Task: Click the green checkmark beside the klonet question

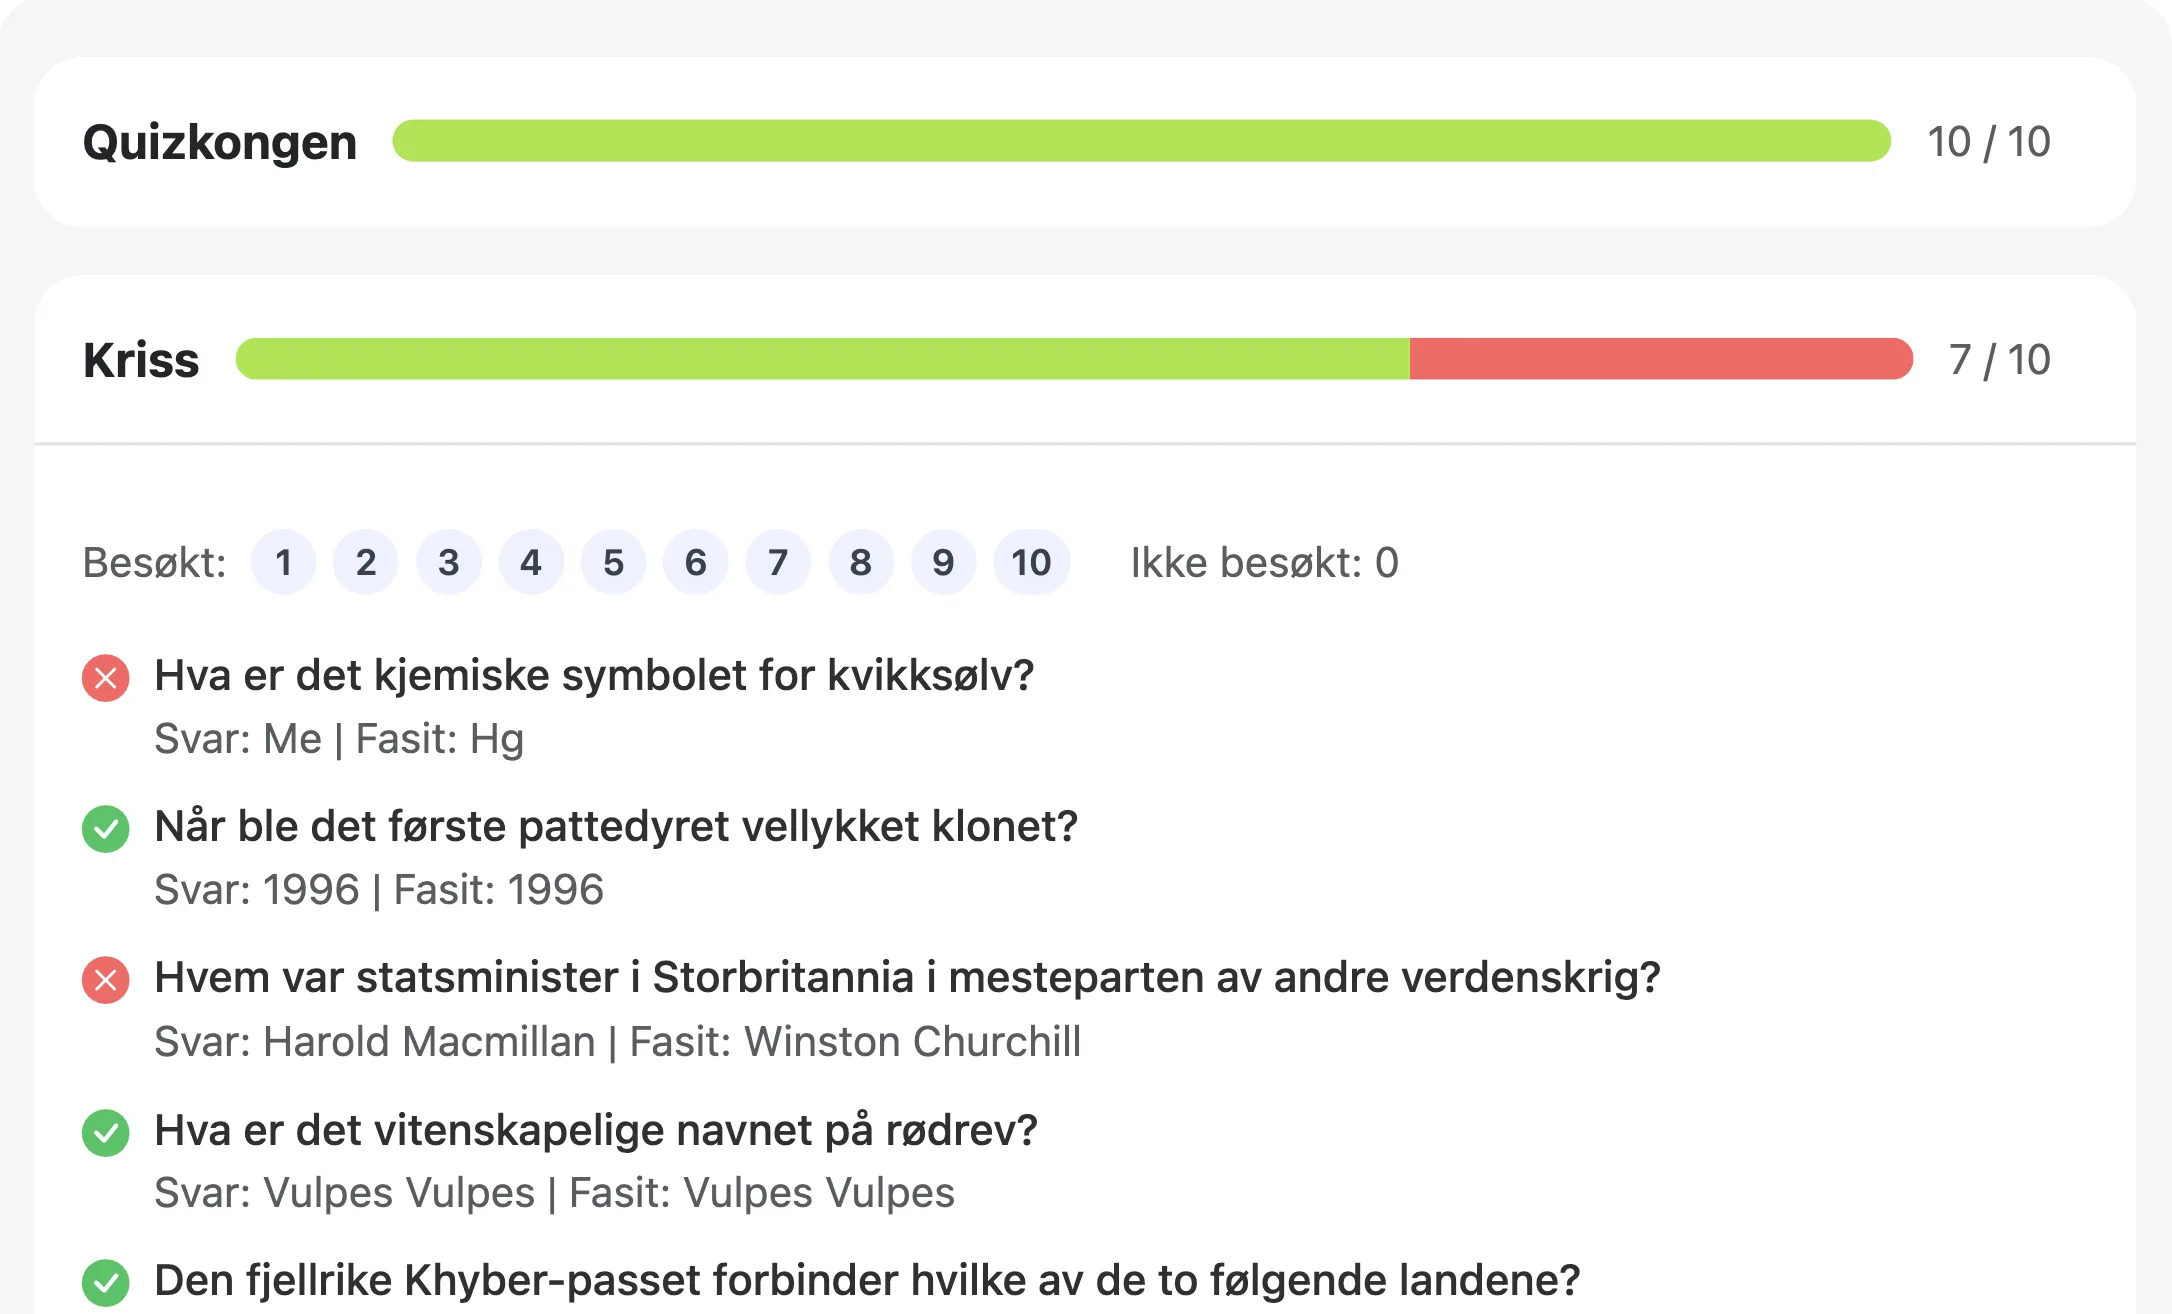Action: [105, 829]
